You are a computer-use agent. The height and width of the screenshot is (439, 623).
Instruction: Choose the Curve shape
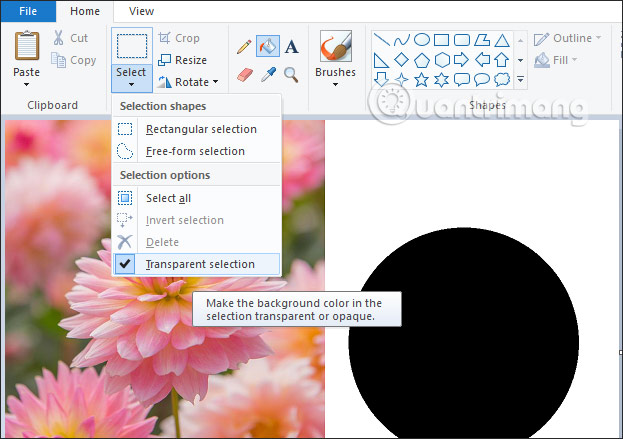(402, 40)
